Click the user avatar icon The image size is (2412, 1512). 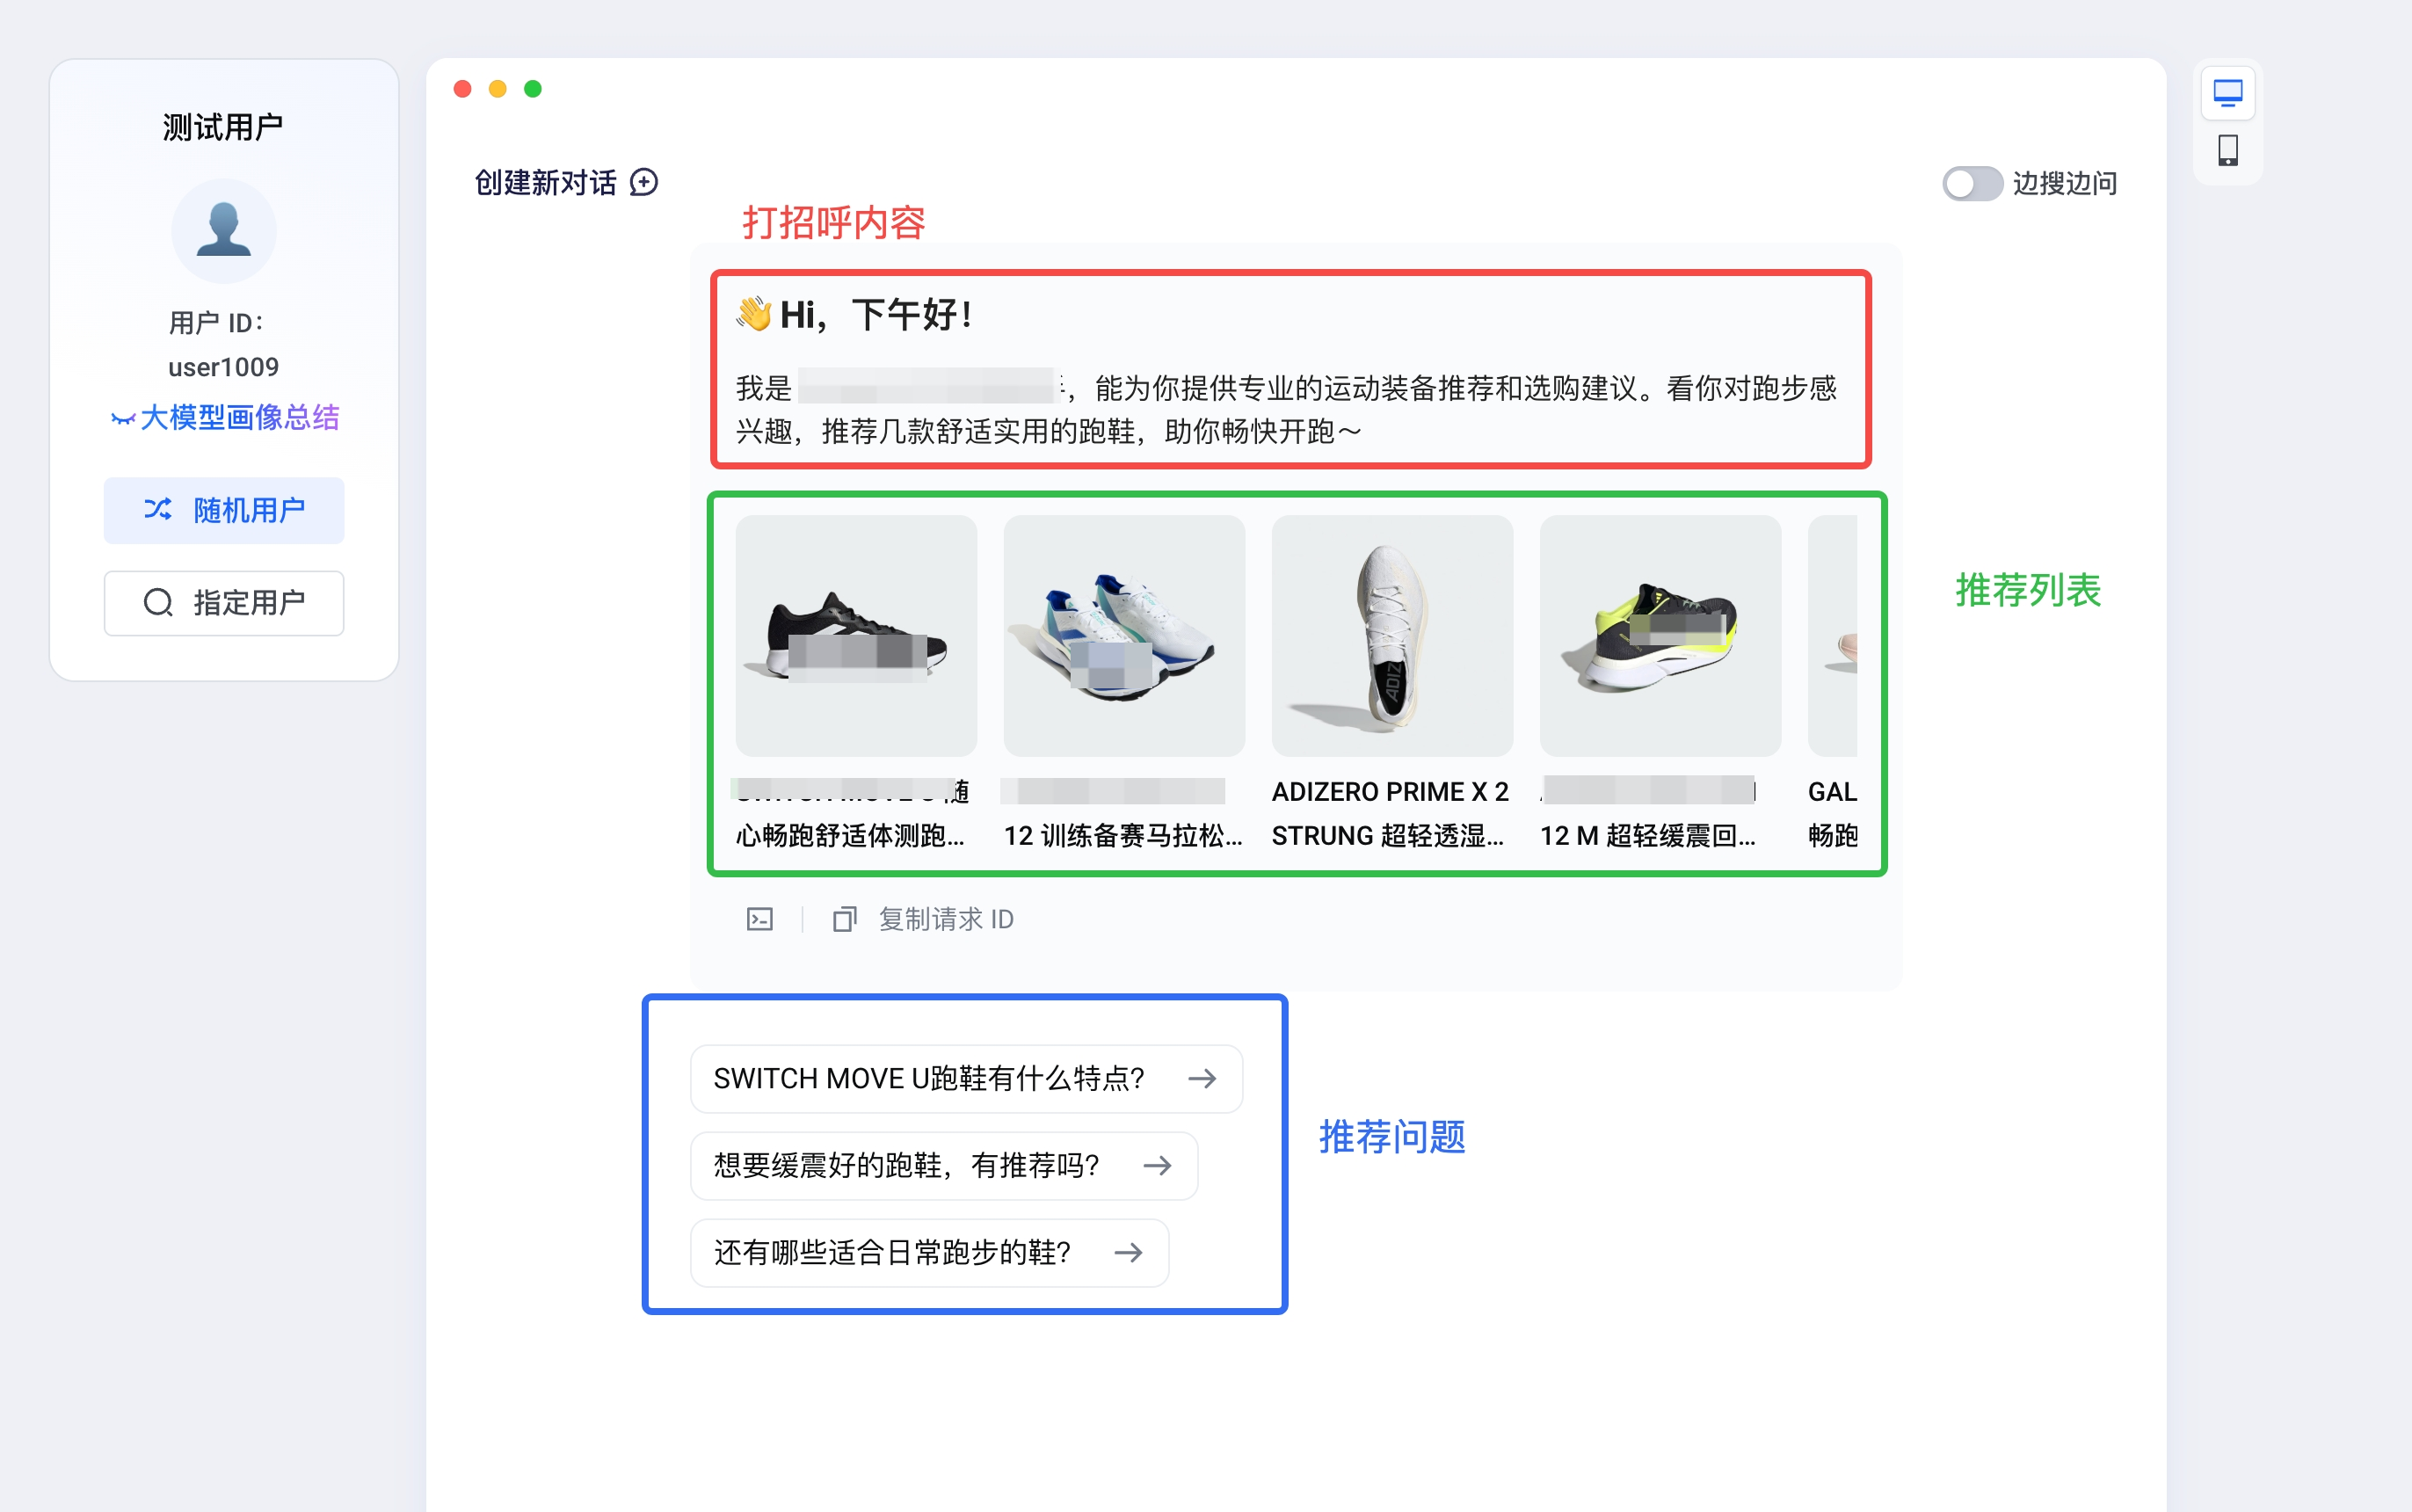tap(223, 231)
